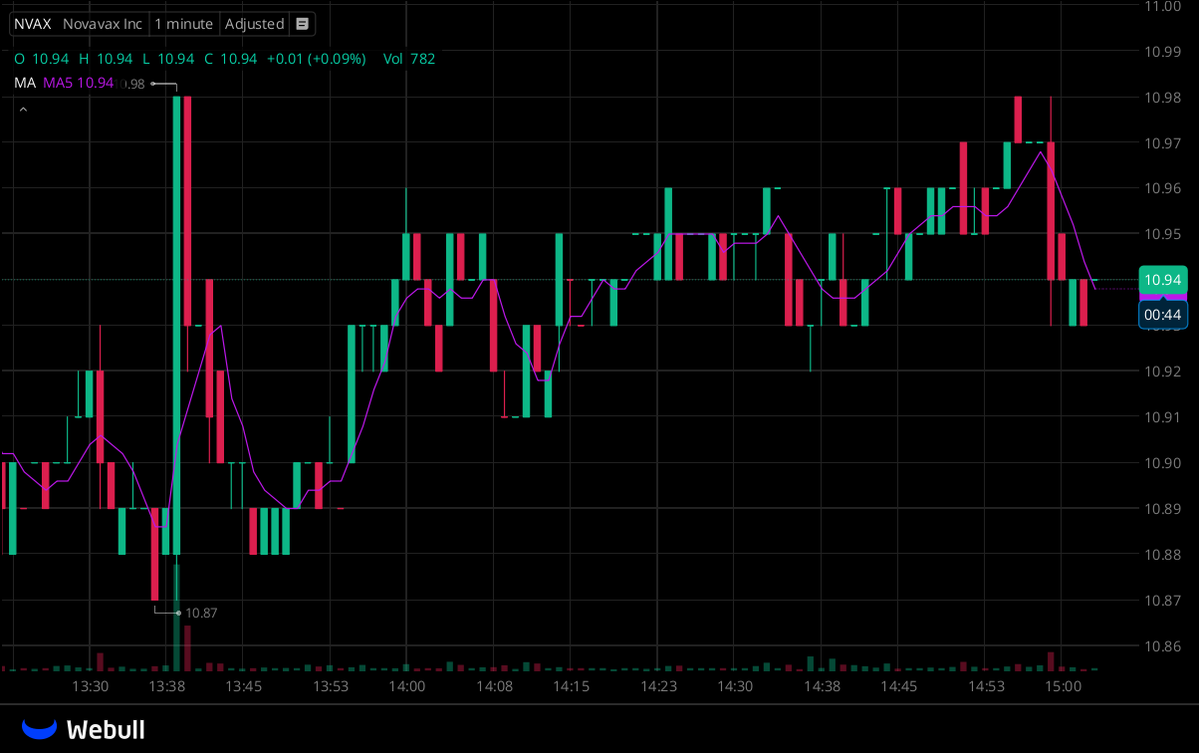Click the 10.96 price axis label

click(1162, 189)
